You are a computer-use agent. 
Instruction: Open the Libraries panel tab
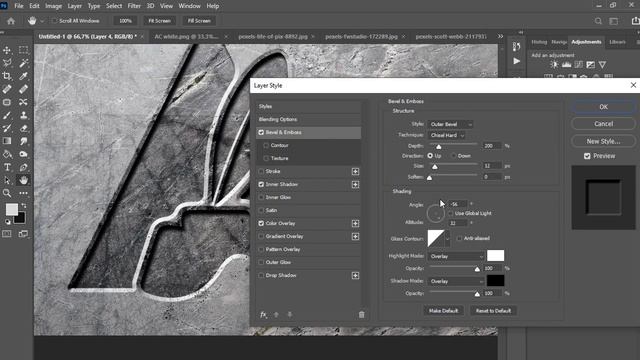pyautogui.click(x=617, y=42)
